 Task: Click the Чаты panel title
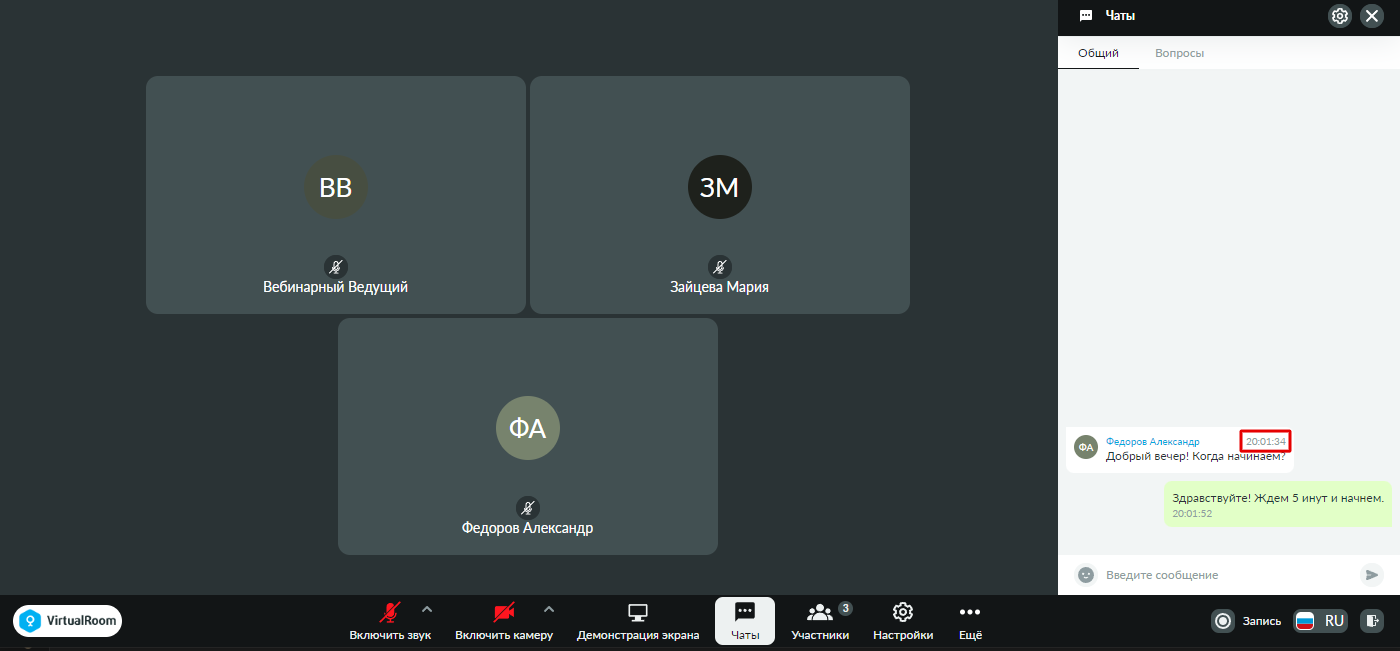click(x=1120, y=16)
